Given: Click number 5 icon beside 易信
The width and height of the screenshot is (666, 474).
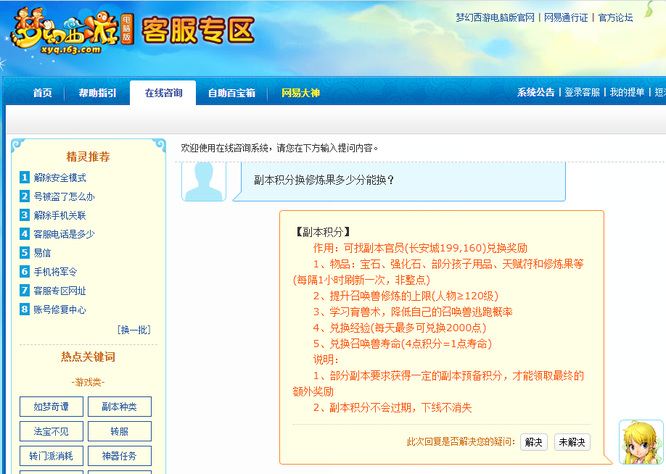Looking at the screenshot, I should tap(25, 252).
